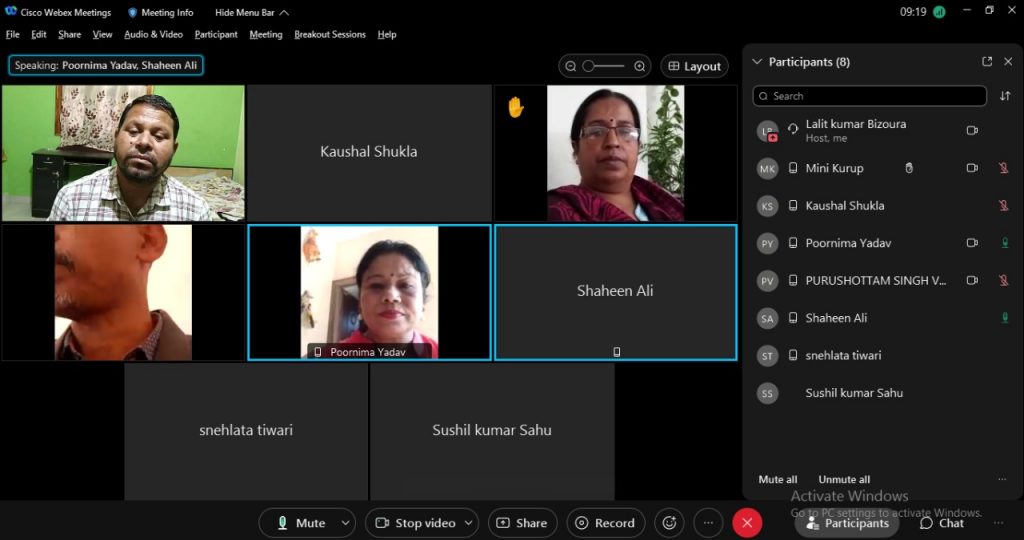Expand the Mute audio options arrow
Screen dimensions: 1024x540
346,522
